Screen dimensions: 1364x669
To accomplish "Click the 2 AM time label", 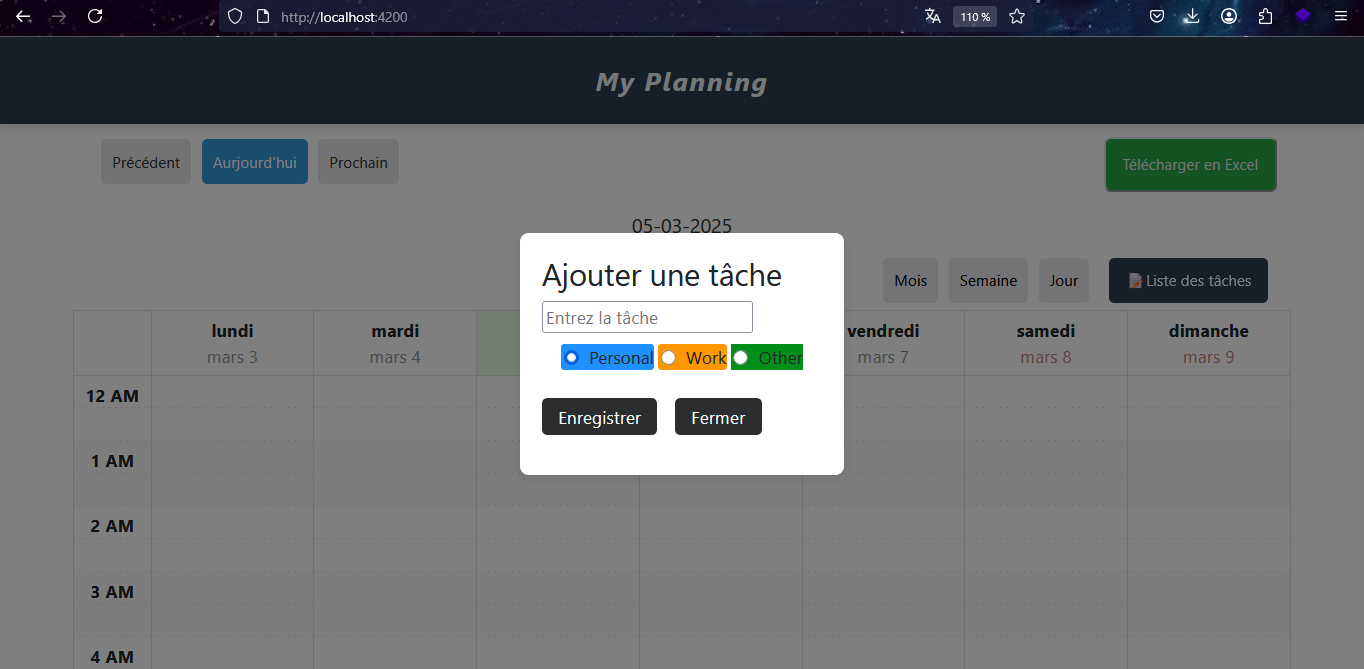I will [112, 526].
